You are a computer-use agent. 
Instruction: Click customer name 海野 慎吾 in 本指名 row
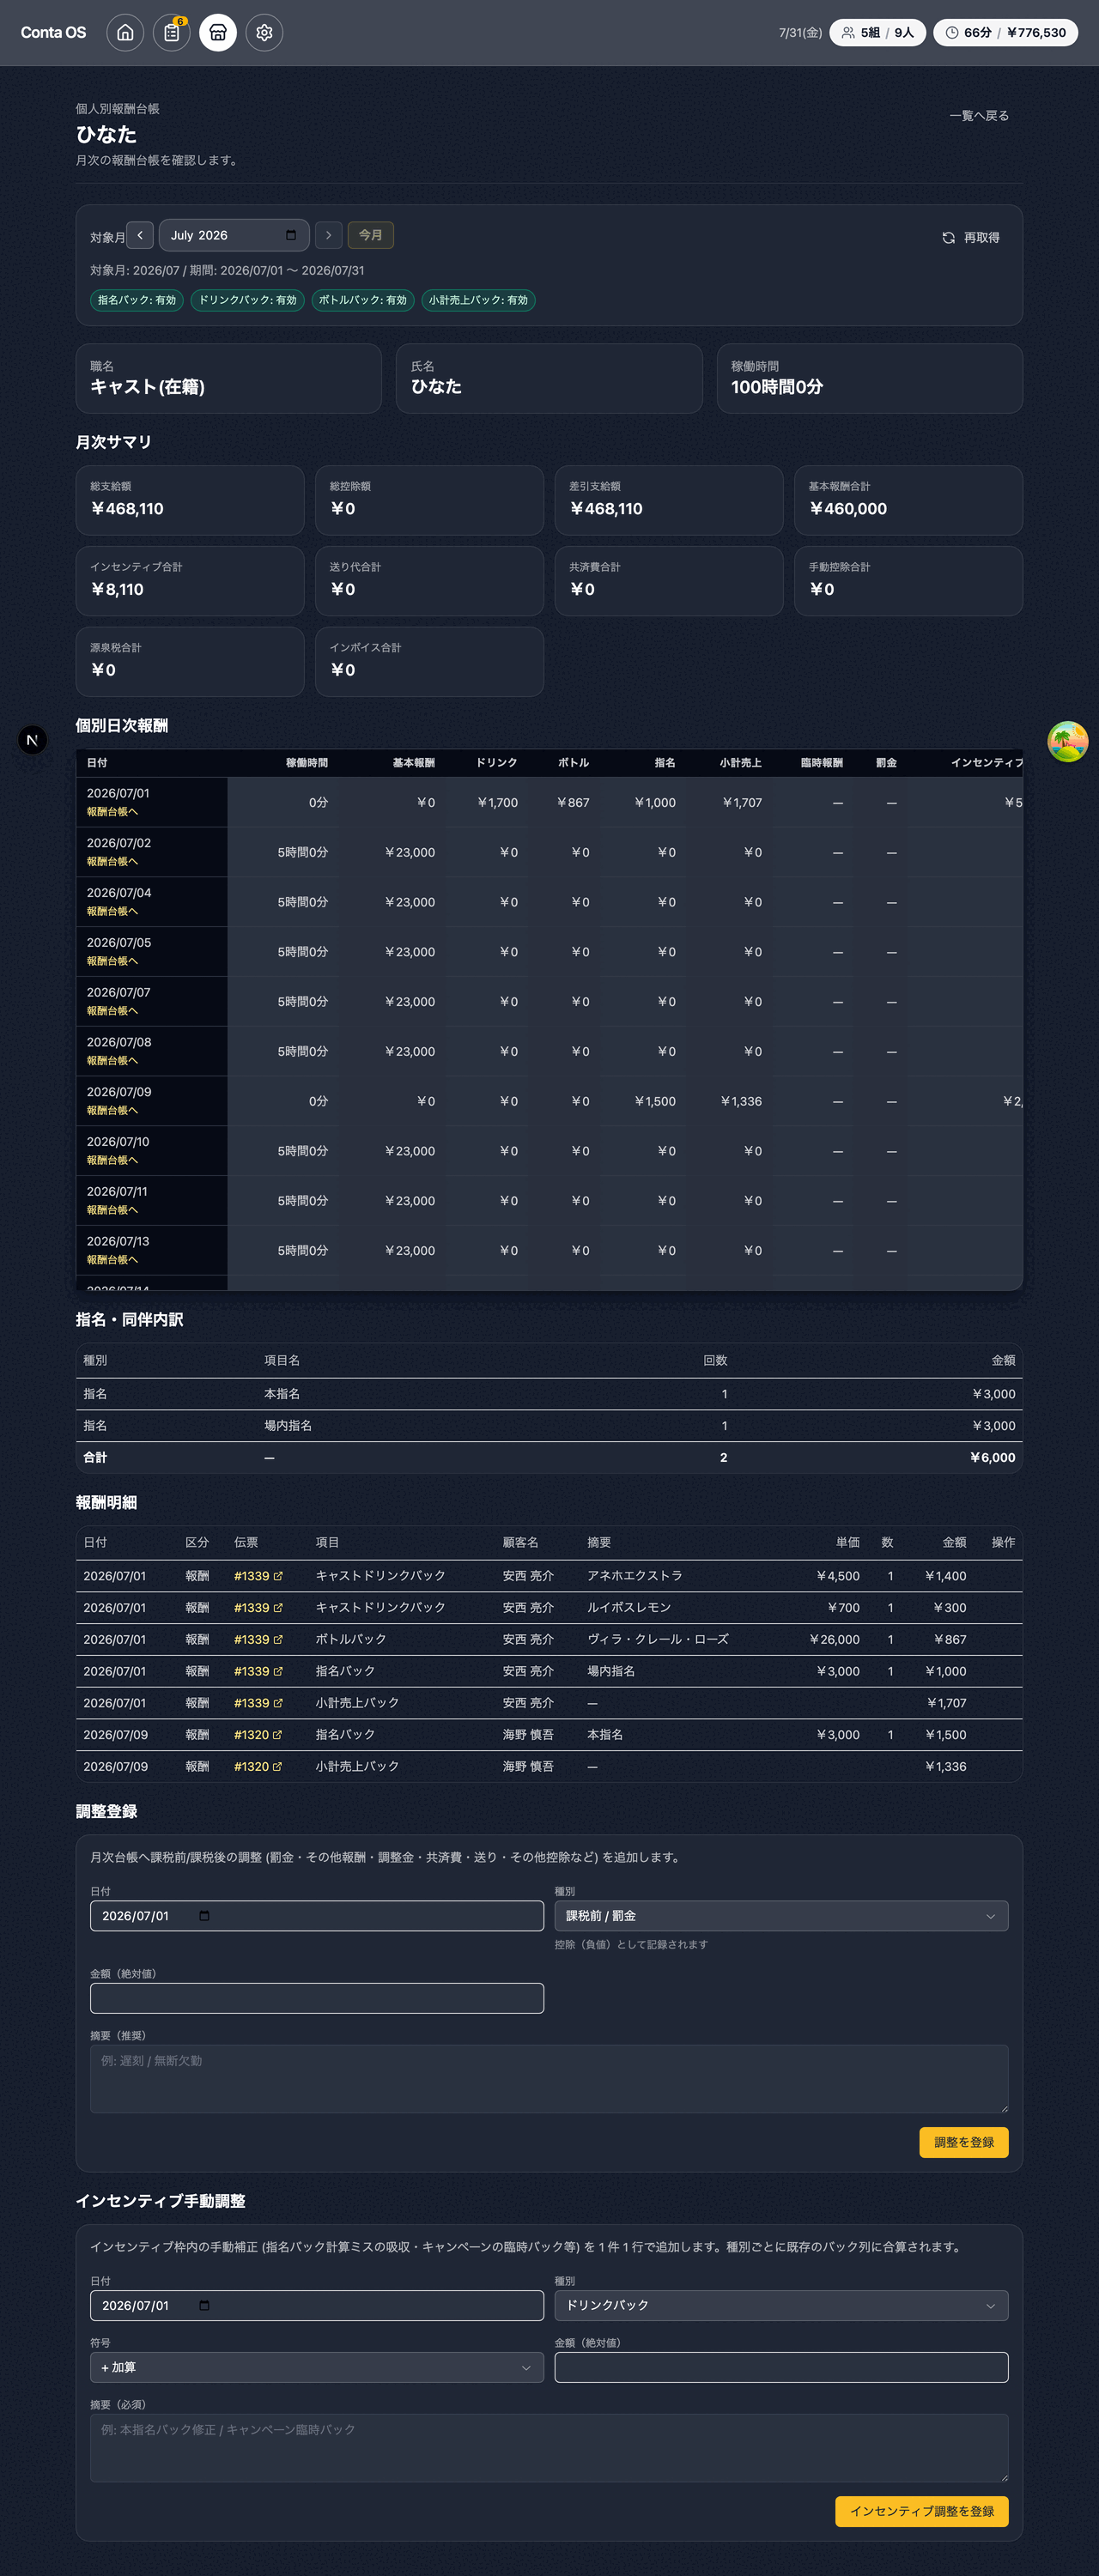[x=528, y=1735]
